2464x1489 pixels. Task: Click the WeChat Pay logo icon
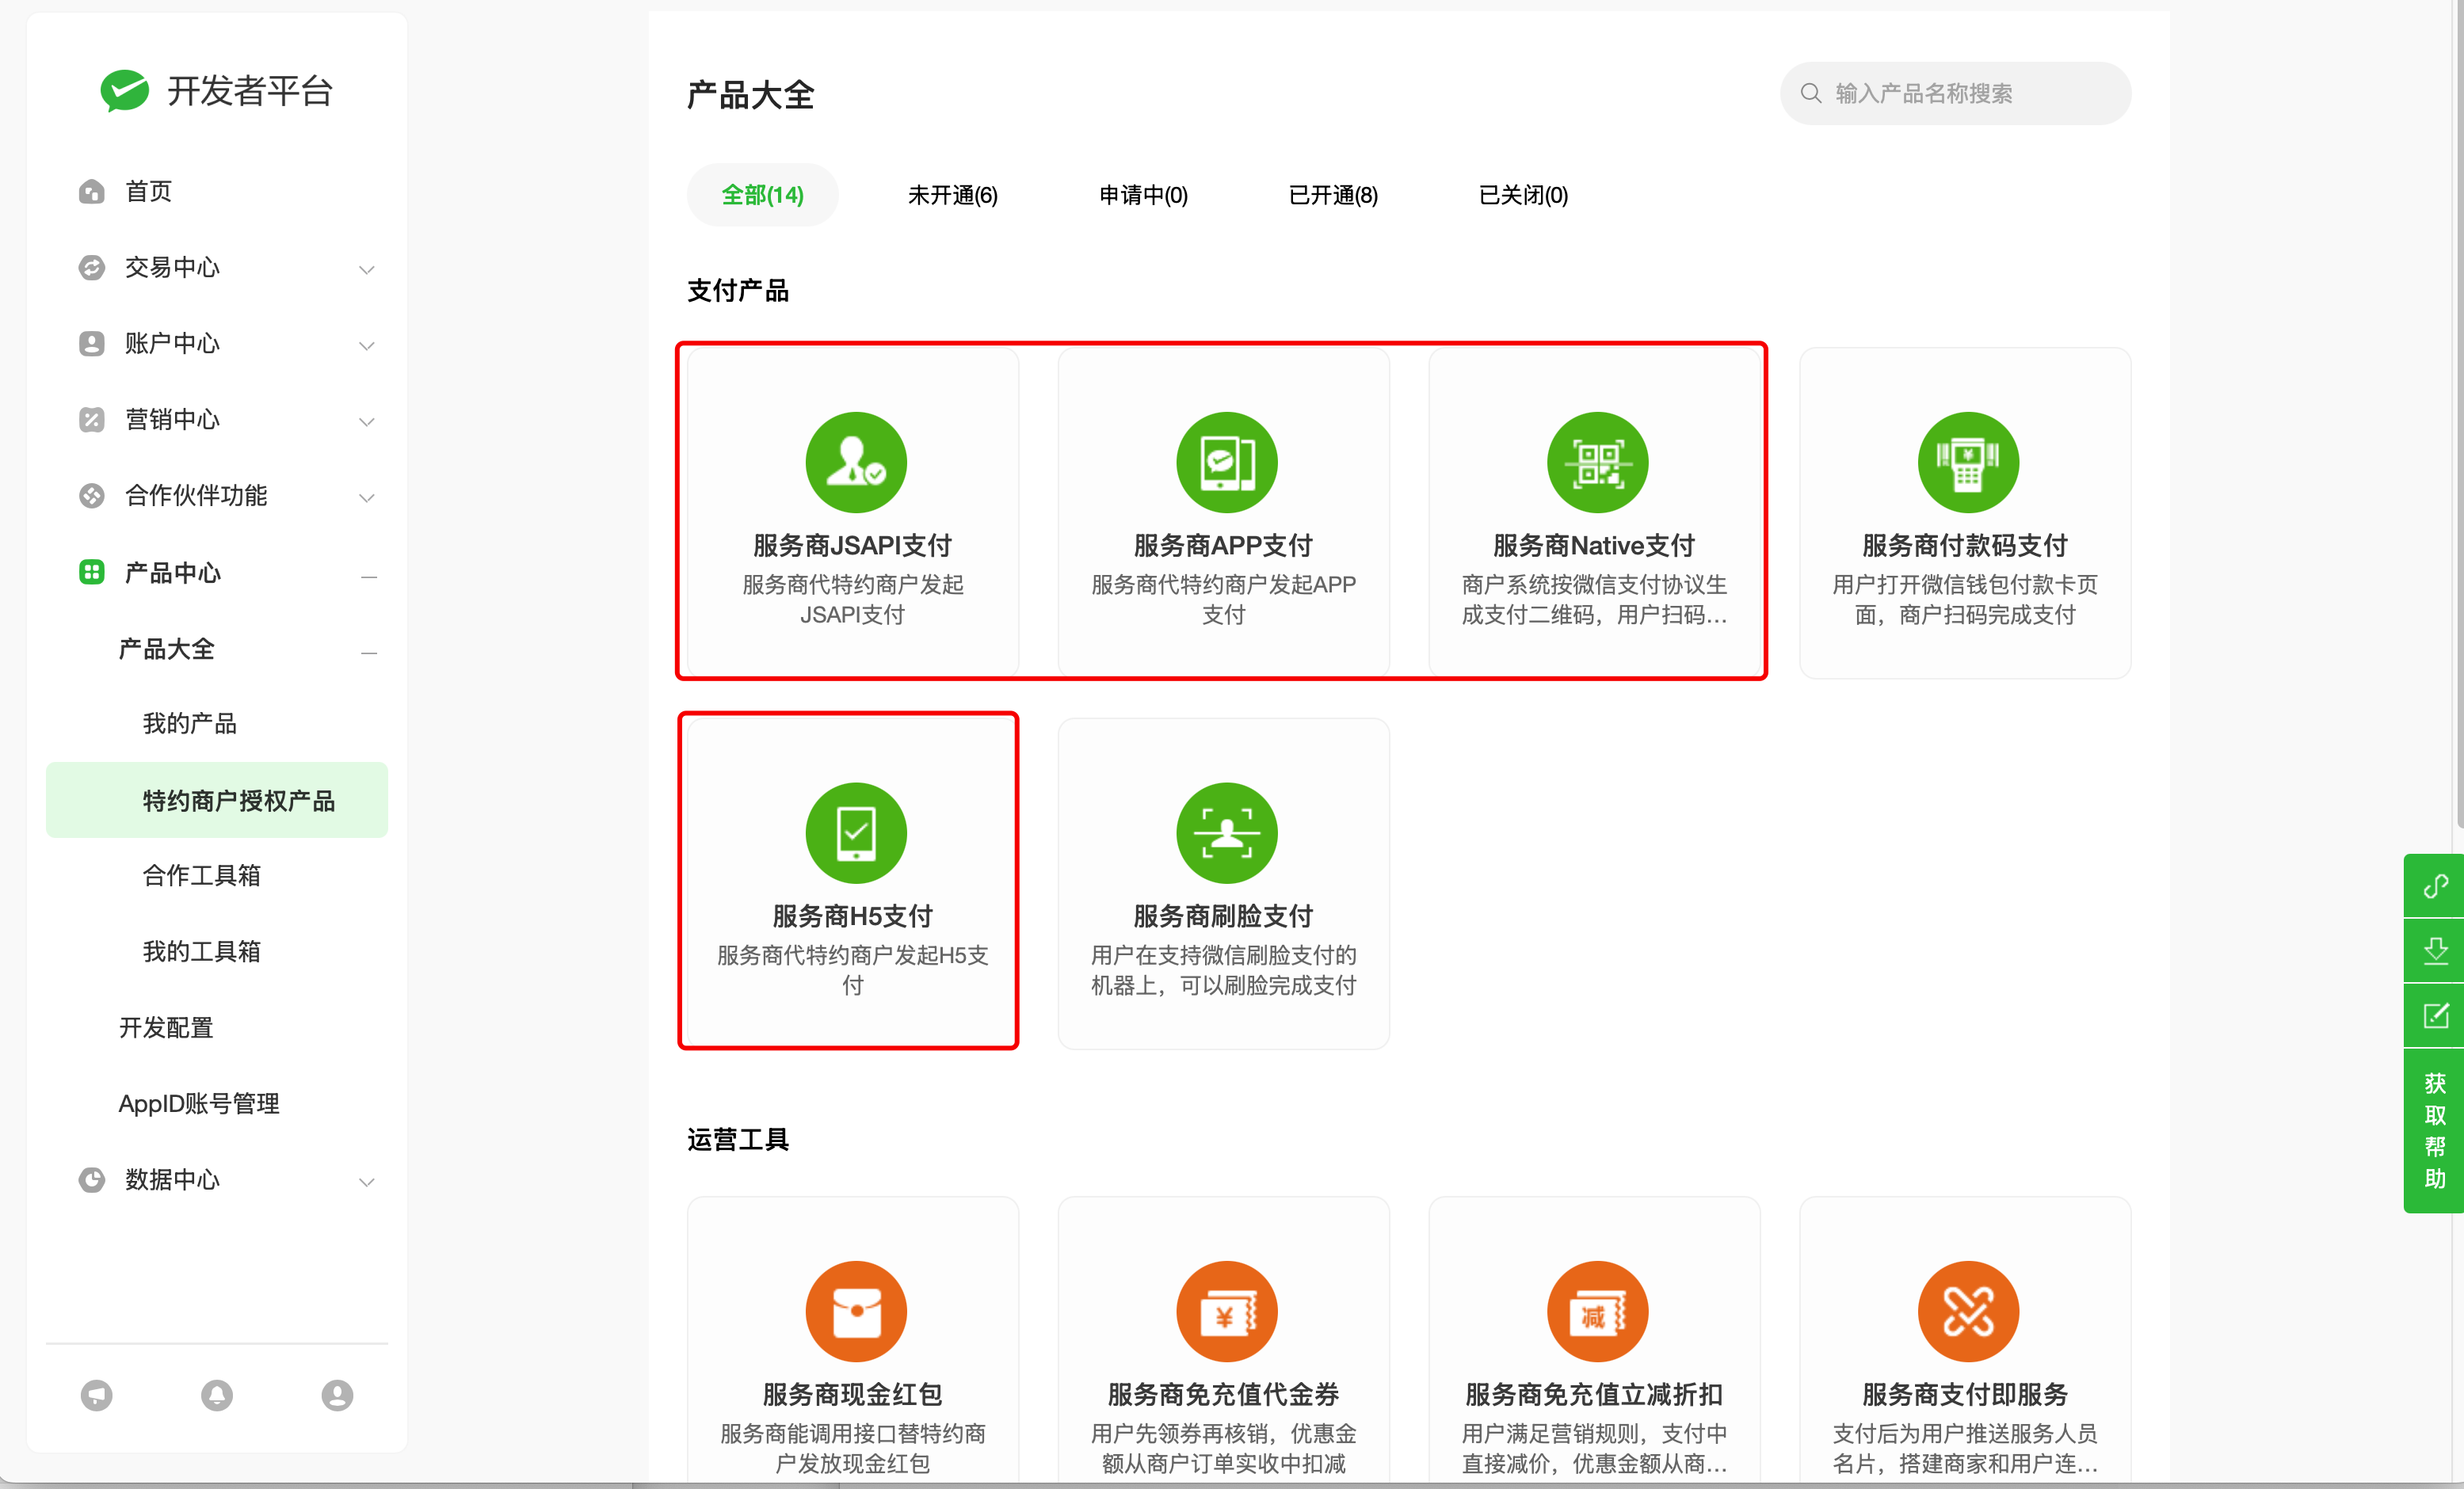tap(125, 91)
